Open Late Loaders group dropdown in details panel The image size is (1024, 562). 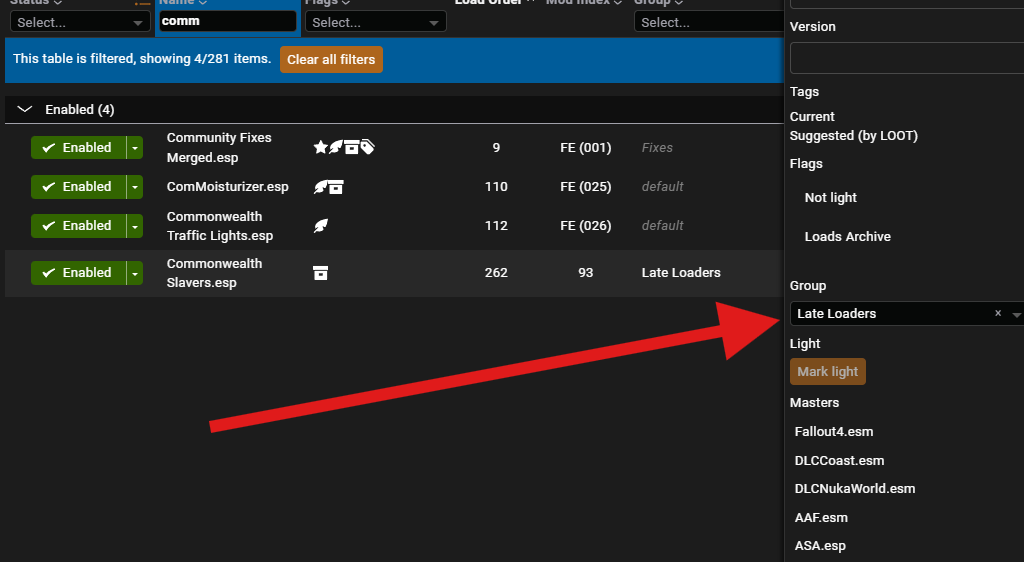click(1016, 314)
